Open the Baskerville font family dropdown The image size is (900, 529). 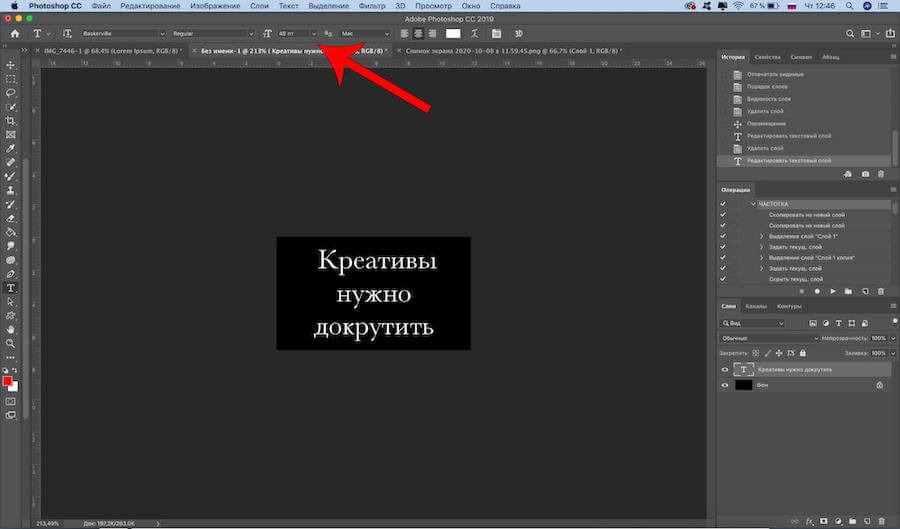pyautogui.click(x=161, y=33)
